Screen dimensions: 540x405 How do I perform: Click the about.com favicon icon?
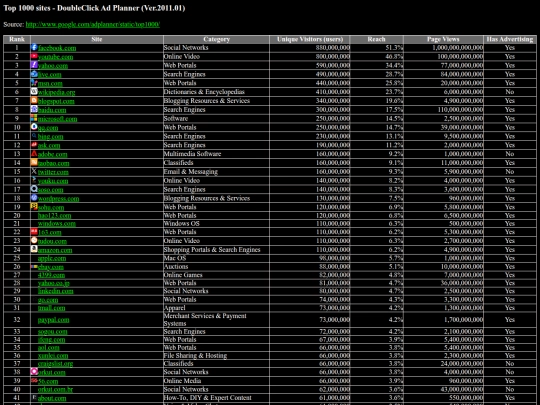coord(34,397)
